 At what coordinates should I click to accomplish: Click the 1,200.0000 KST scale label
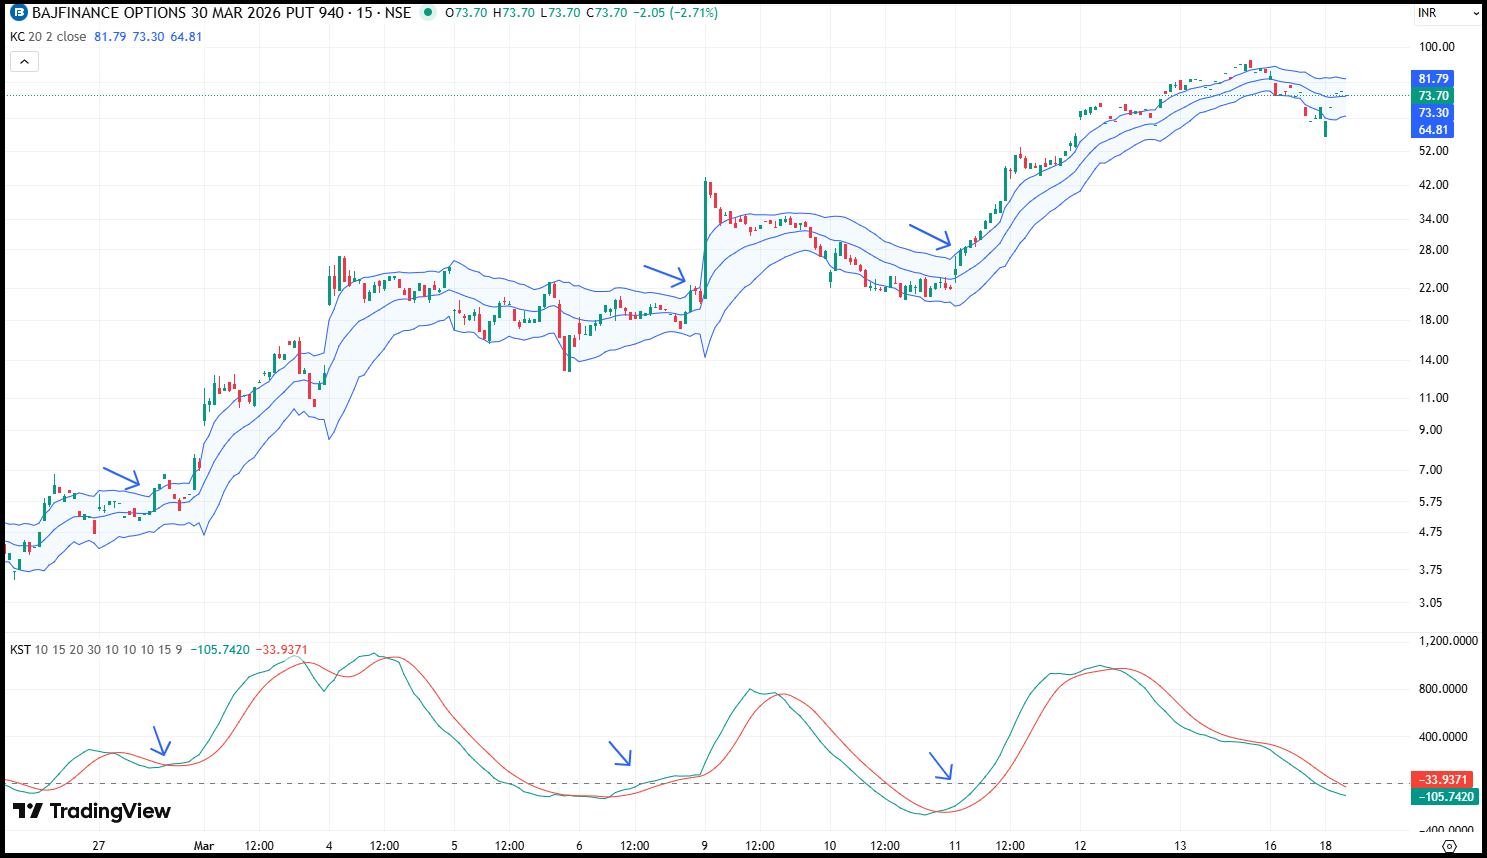click(1448, 641)
